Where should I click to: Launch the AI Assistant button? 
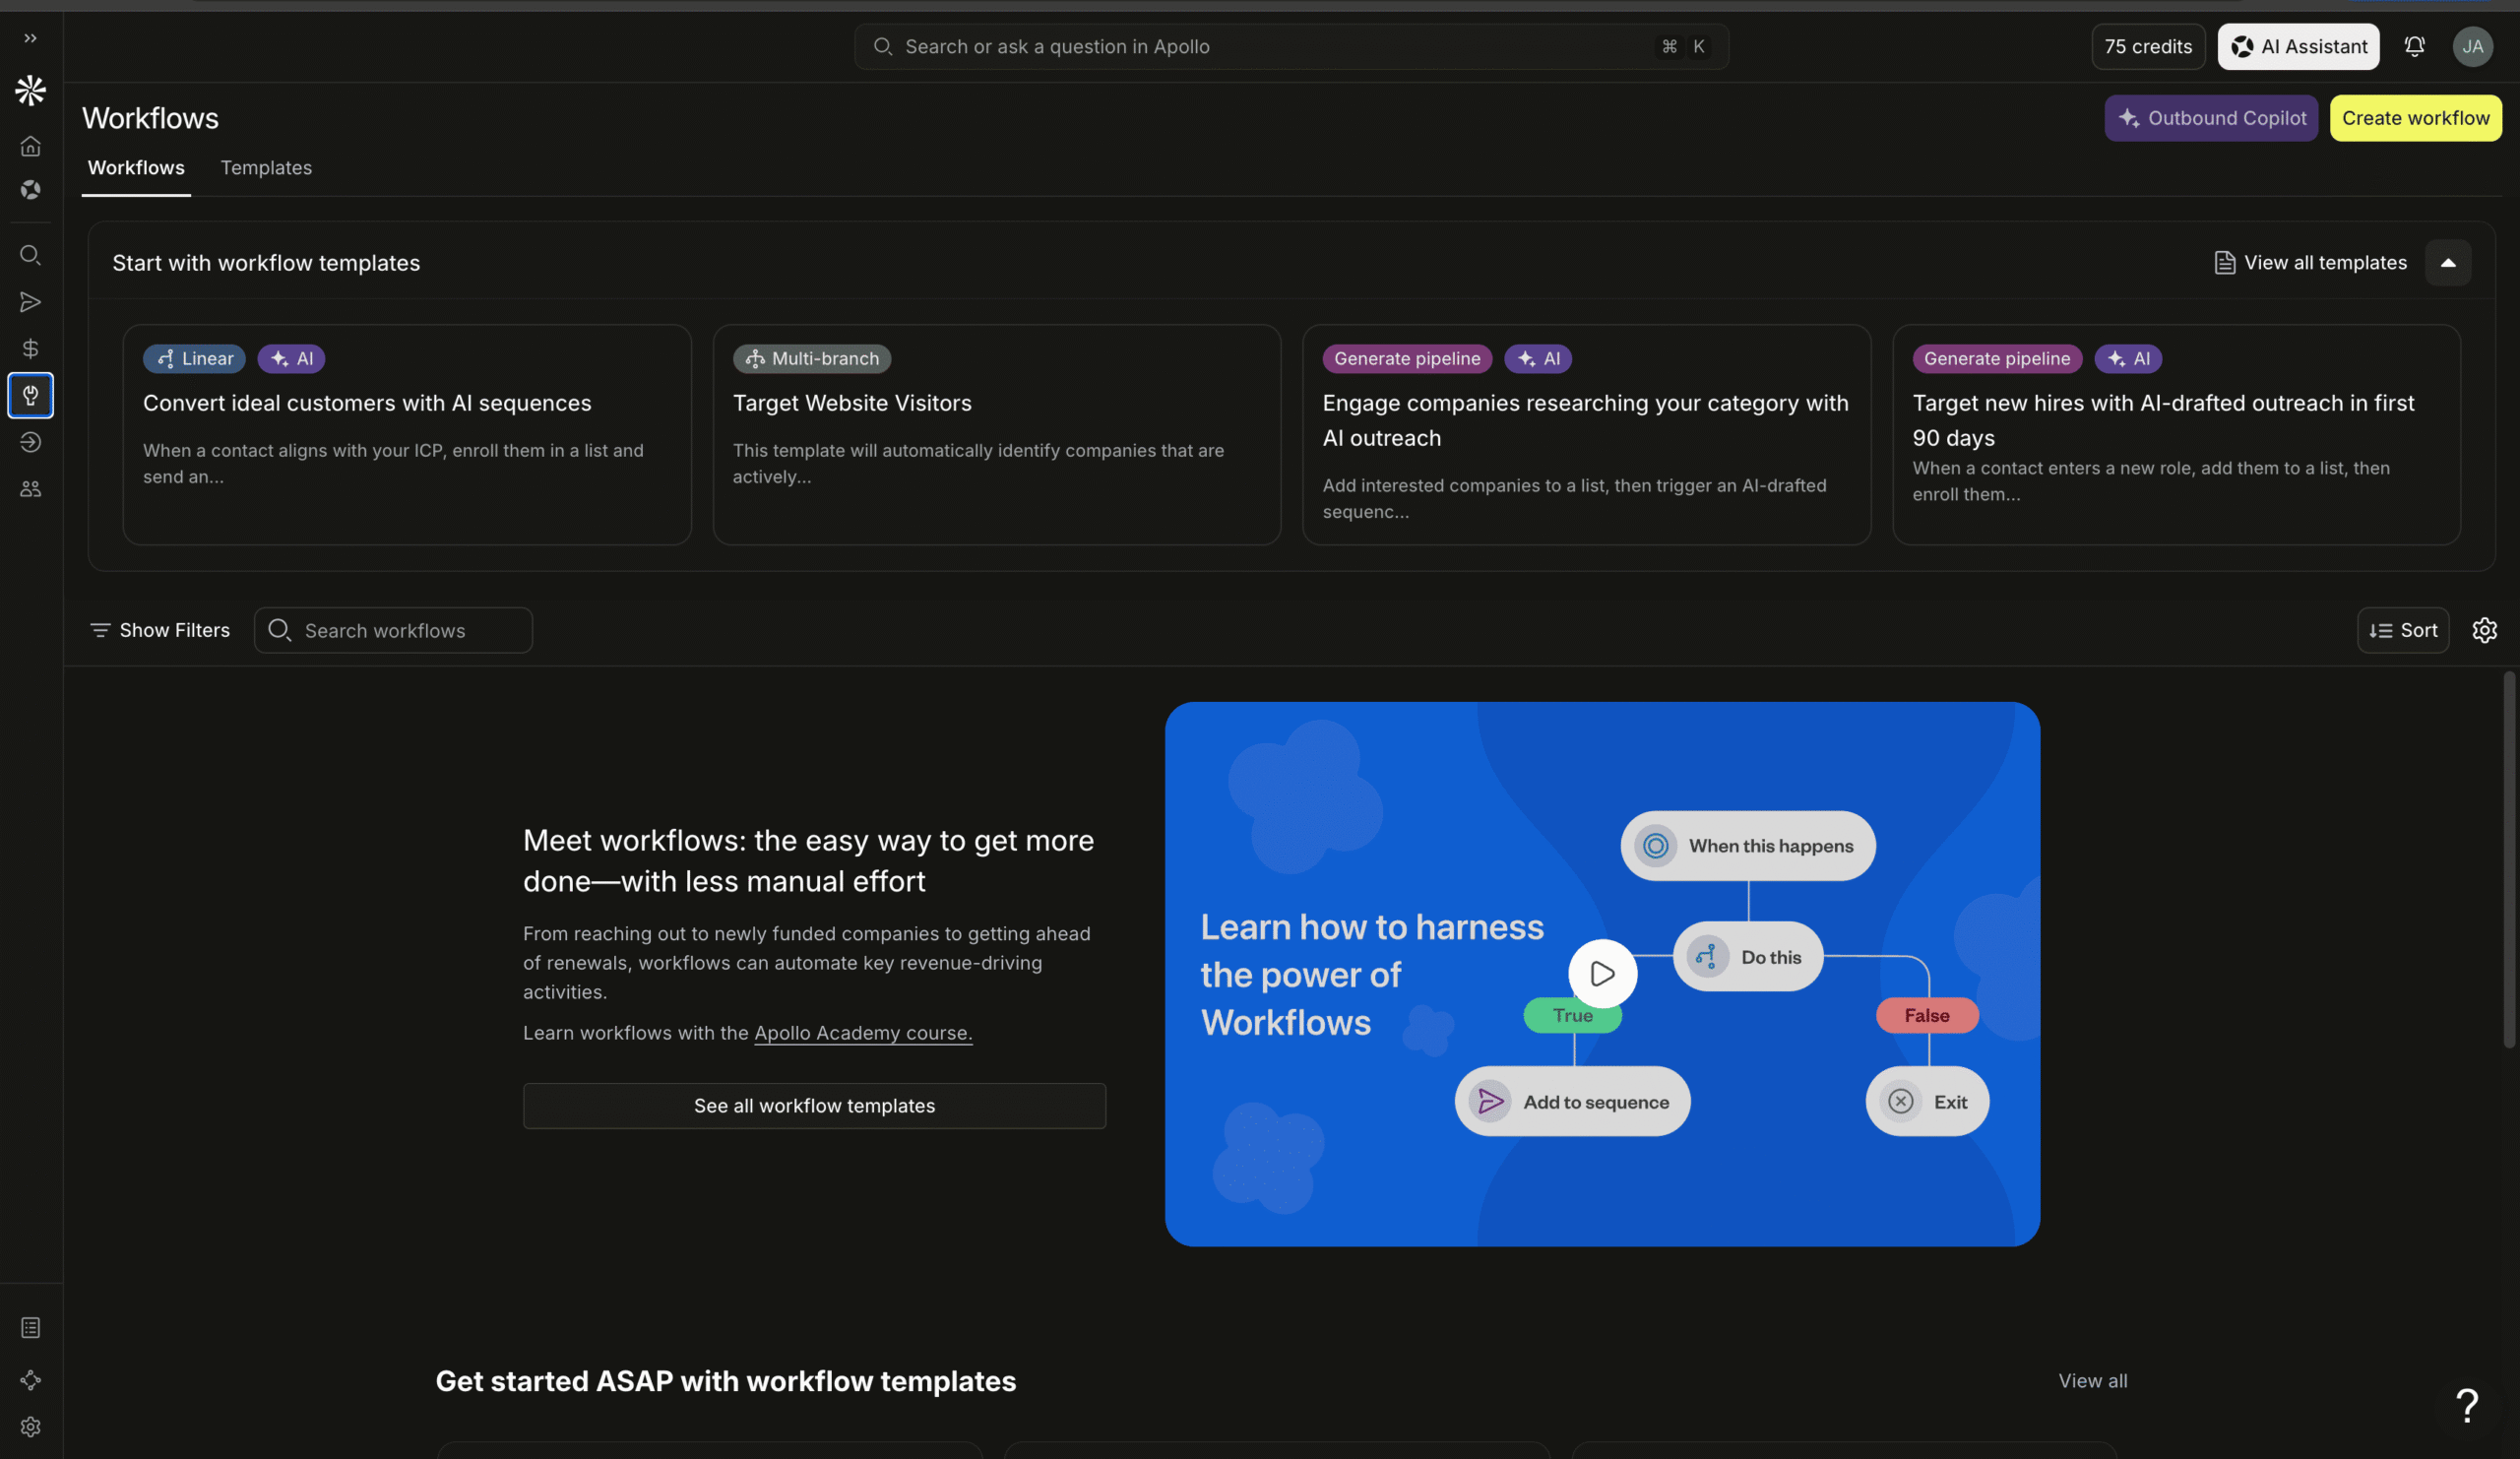2298,47
